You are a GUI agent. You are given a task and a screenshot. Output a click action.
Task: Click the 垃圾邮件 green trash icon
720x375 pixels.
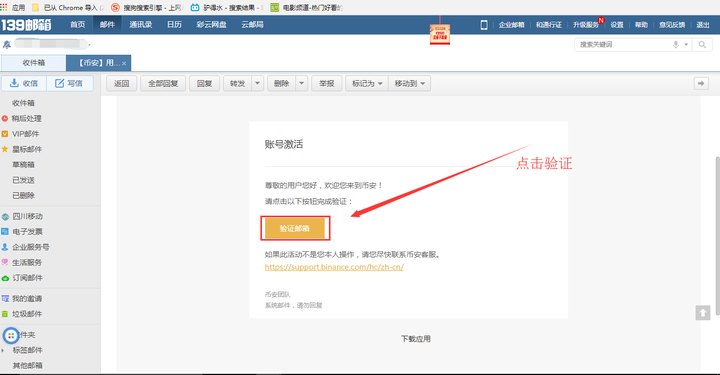(5, 314)
